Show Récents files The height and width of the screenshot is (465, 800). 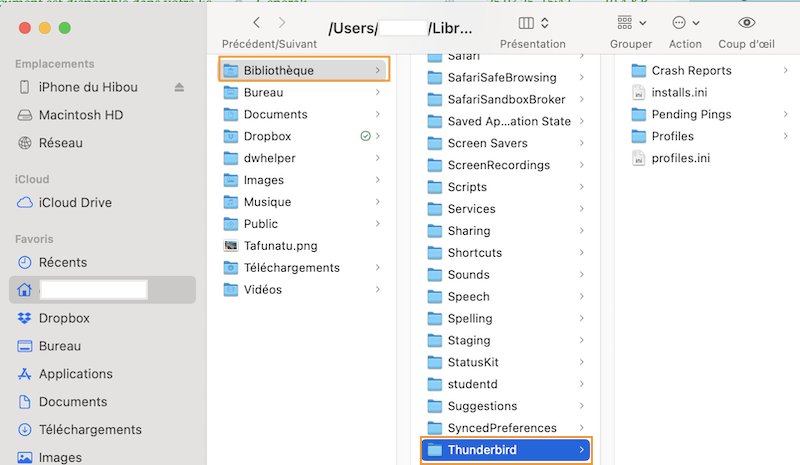(x=62, y=262)
